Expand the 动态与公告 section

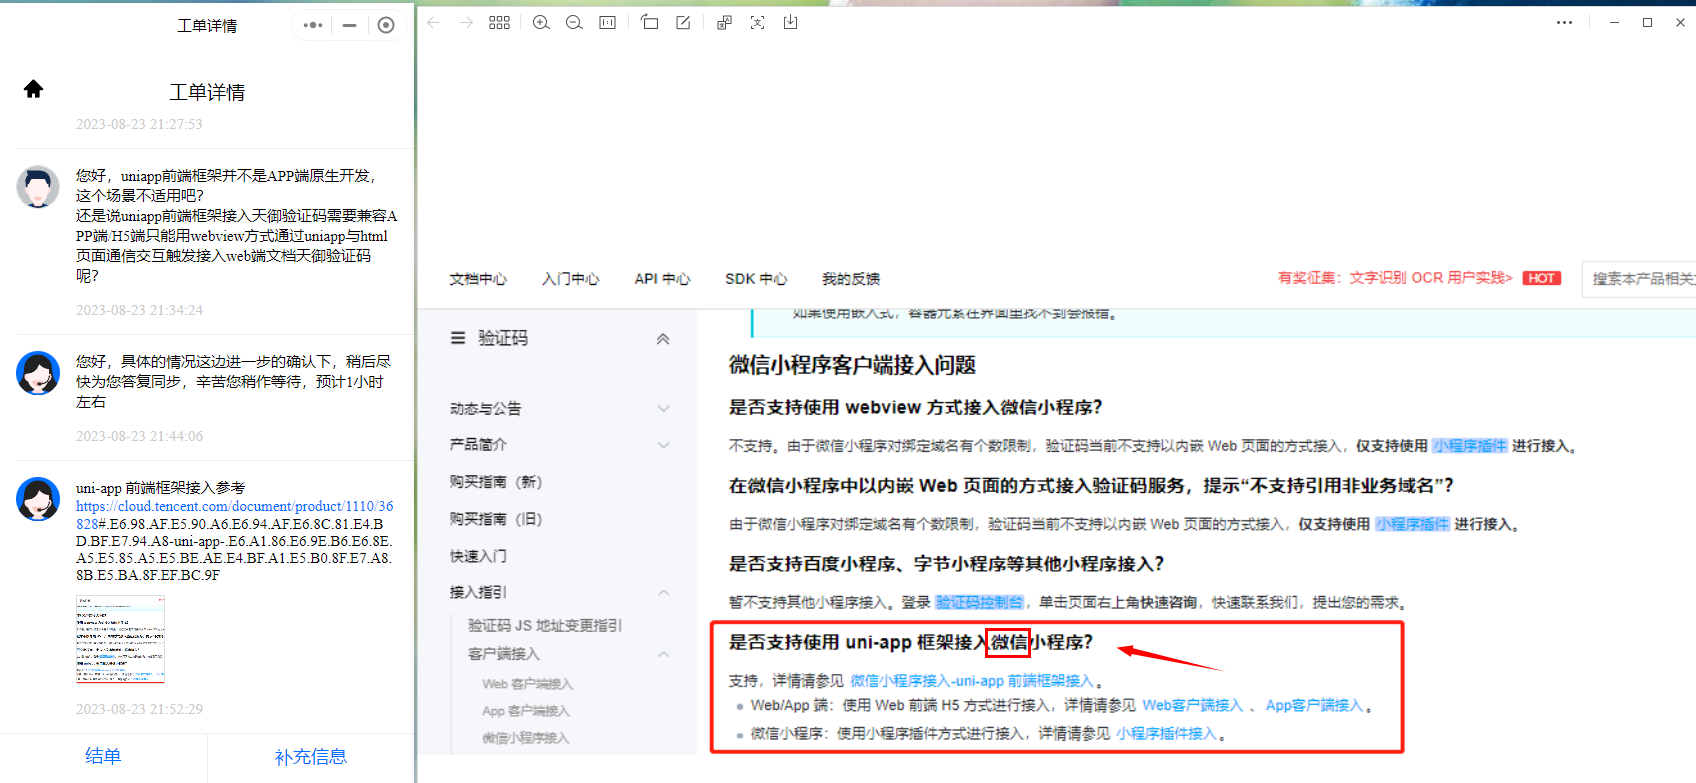[663, 408]
